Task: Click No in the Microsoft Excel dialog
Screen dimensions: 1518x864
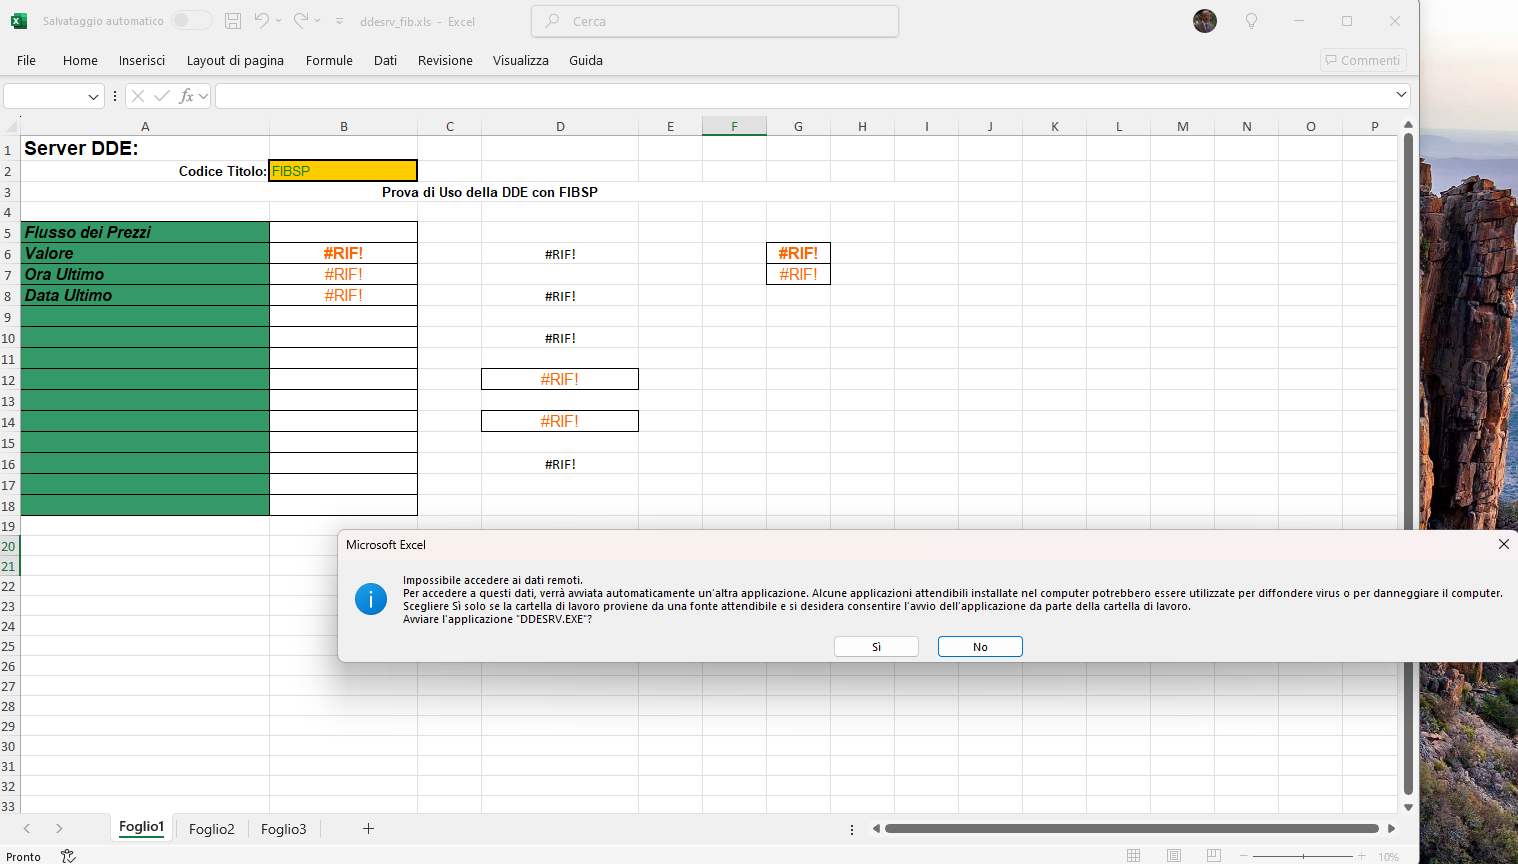Action: [980, 647]
